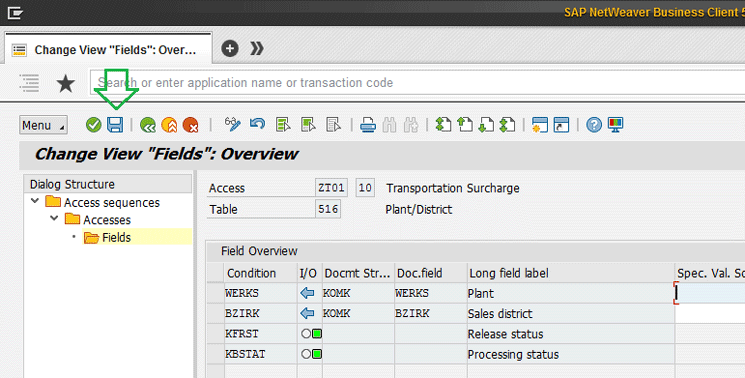The height and width of the screenshot is (378, 745).
Task: Click the Access ZT01 field
Action: click(x=331, y=188)
